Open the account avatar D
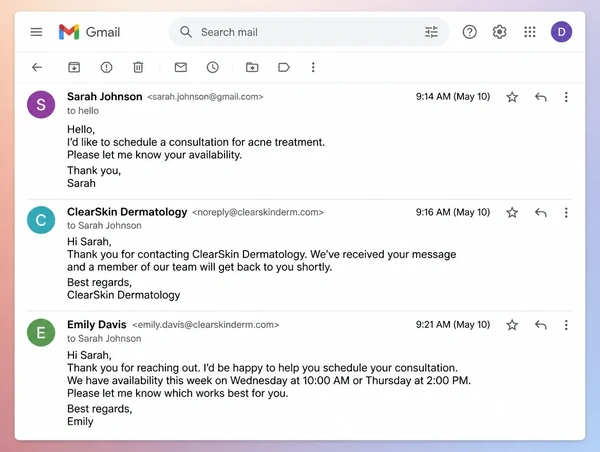Screen dimensions: 600x452 point(561,32)
